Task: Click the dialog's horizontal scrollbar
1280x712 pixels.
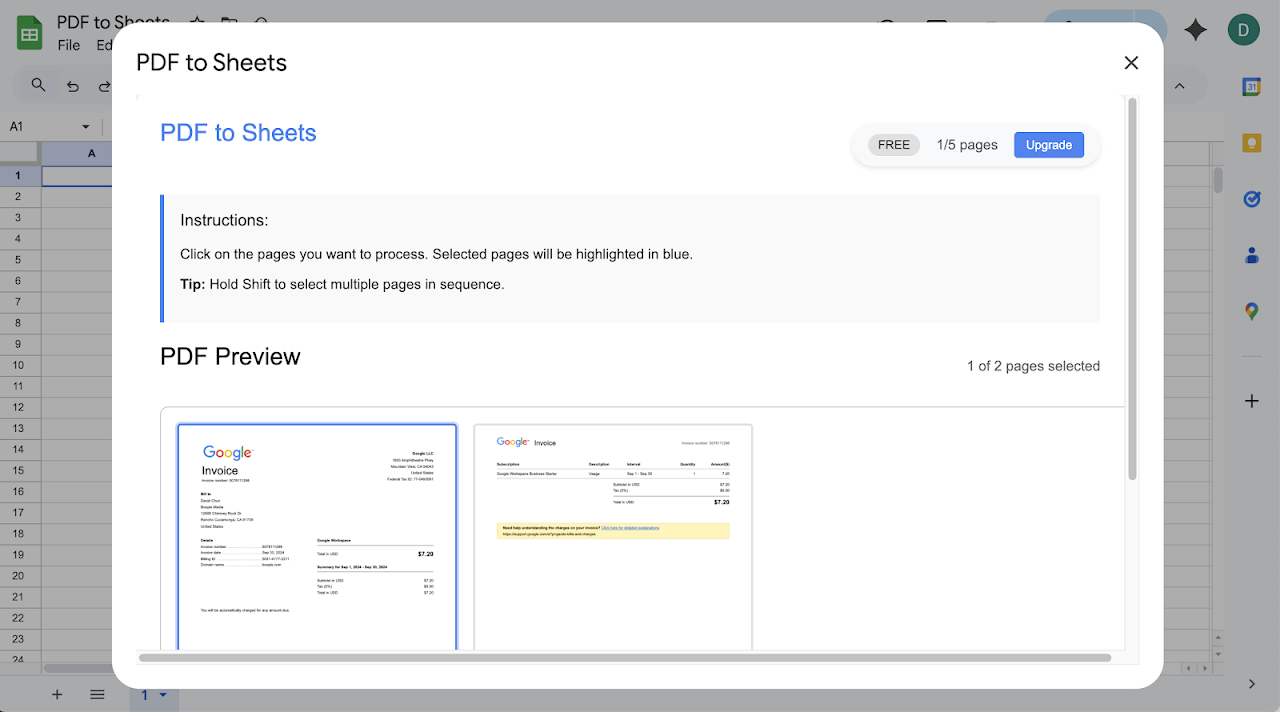Action: point(625,658)
